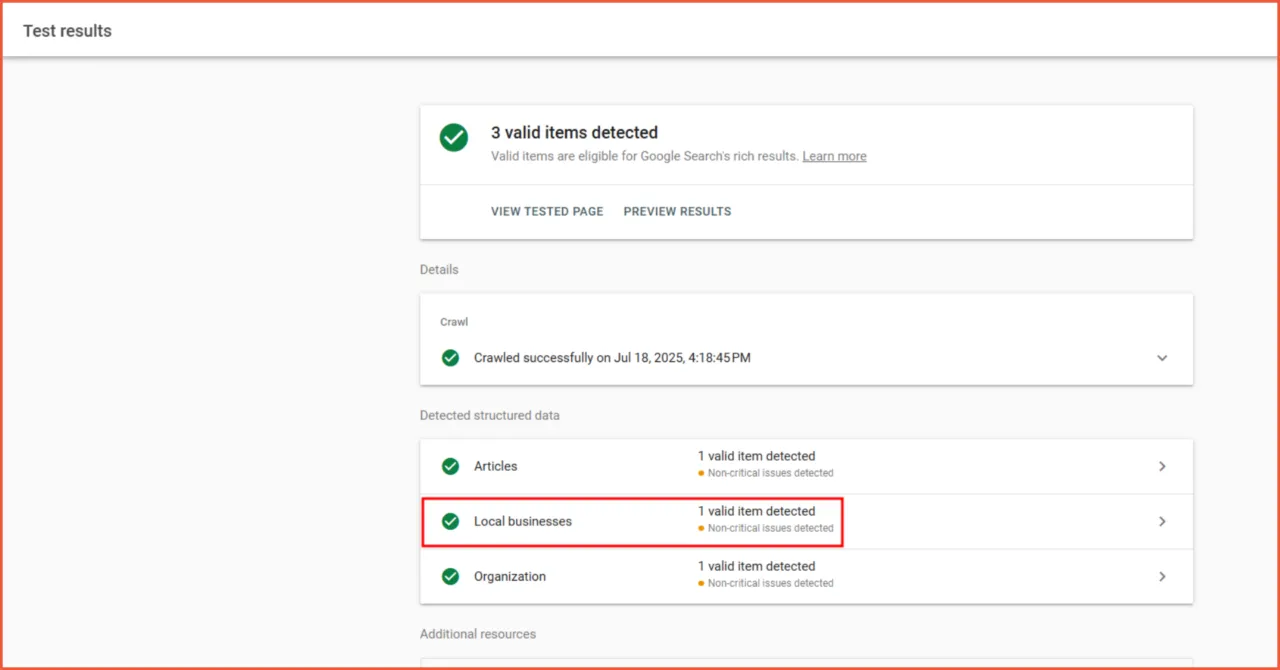Click the large green checkmark beside 3 valid items
This screenshot has width=1280, height=670.
tap(454, 138)
